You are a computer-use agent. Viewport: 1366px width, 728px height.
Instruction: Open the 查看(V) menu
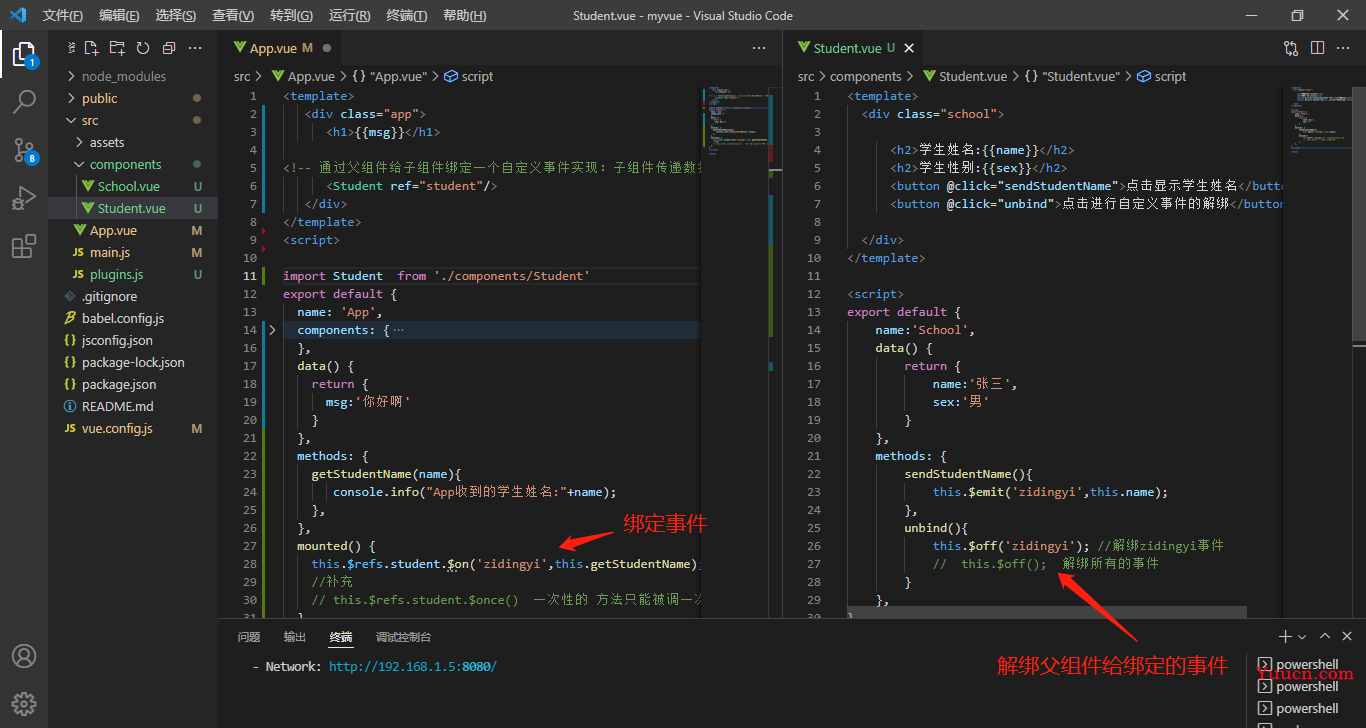[233, 15]
